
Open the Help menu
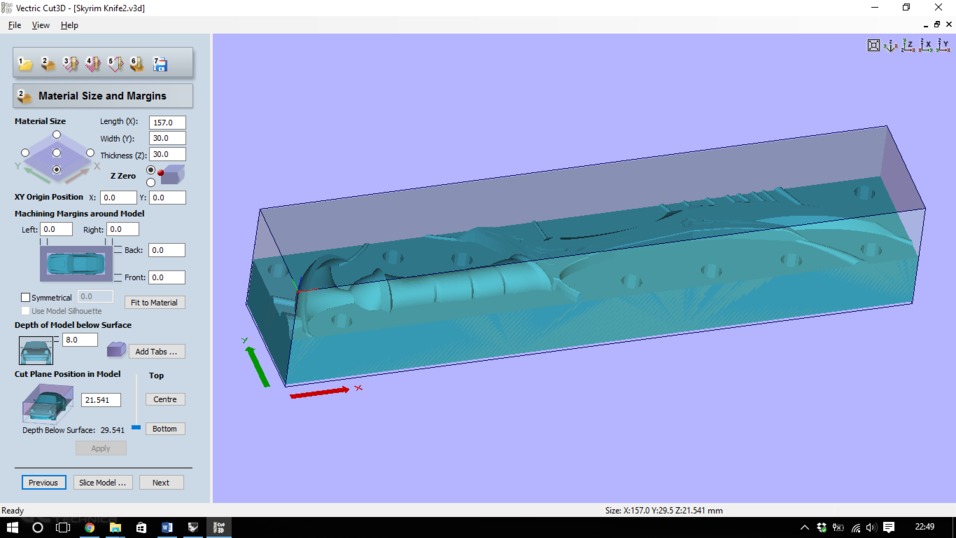[x=70, y=25]
